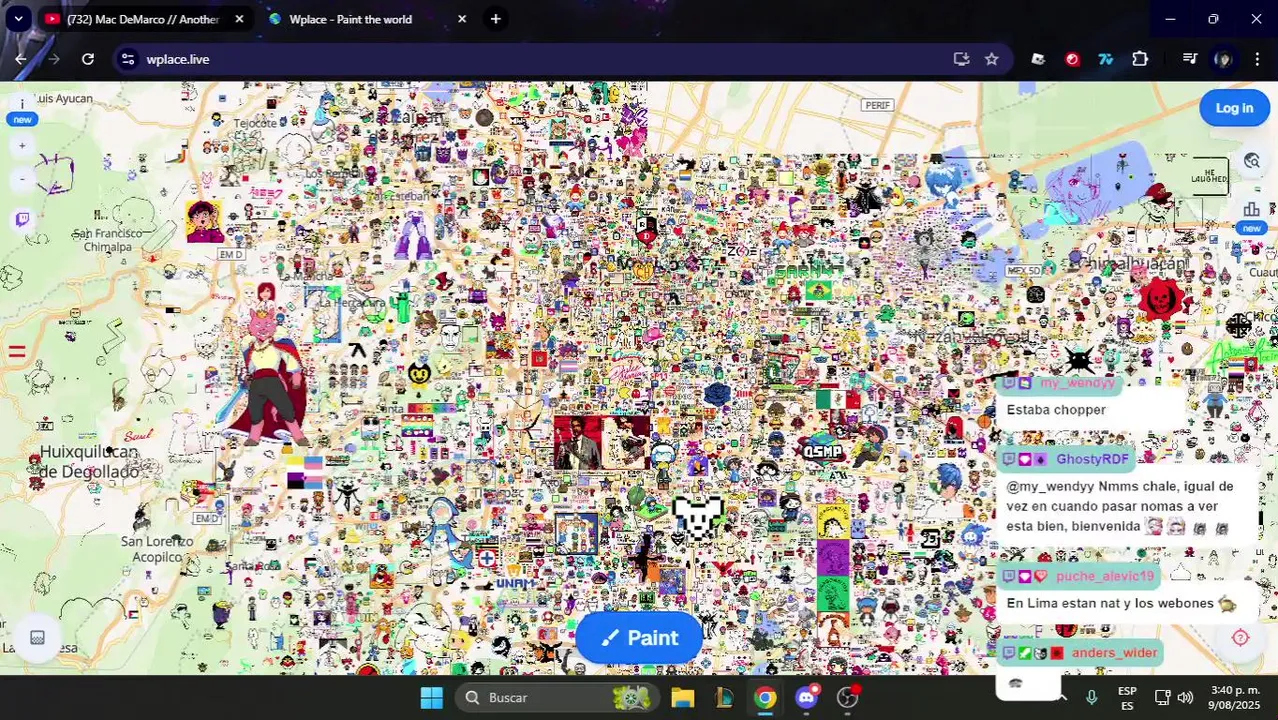The height and width of the screenshot is (720, 1278).
Task: Close the Mac DeMarco YouTube tab
Action: pyautogui.click(x=239, y=19)
